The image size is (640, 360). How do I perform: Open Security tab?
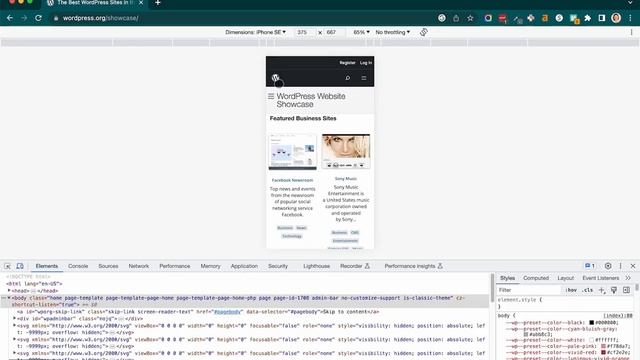point(278,266)
